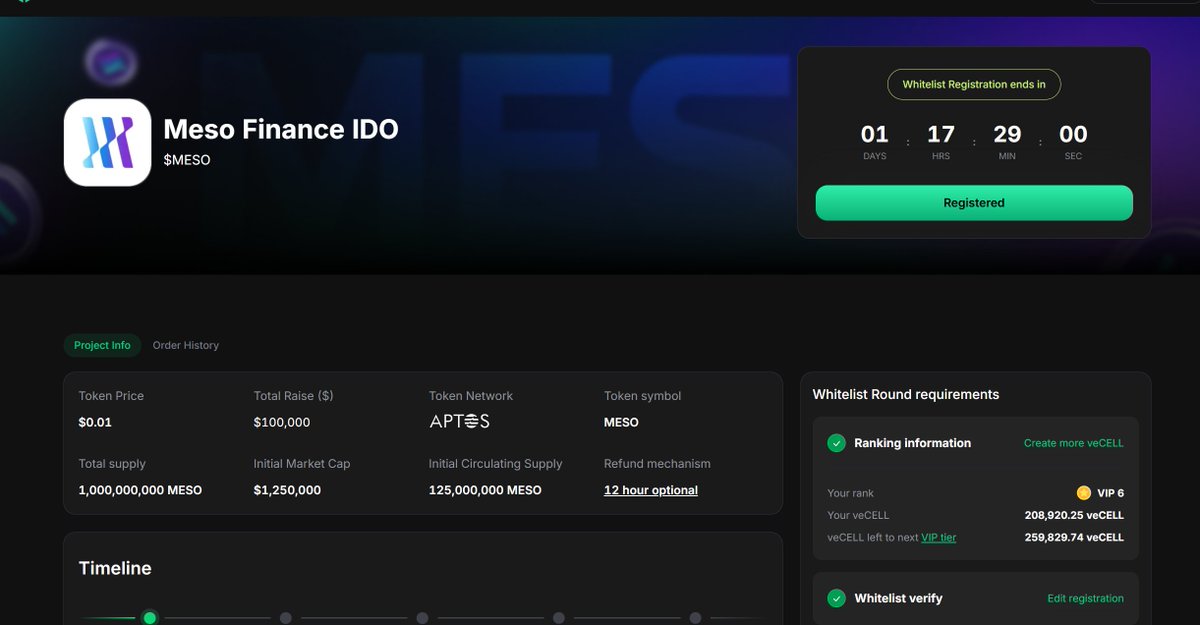
Task: Select the active green timeline milestone dot
Action: [x=149, y=618]
